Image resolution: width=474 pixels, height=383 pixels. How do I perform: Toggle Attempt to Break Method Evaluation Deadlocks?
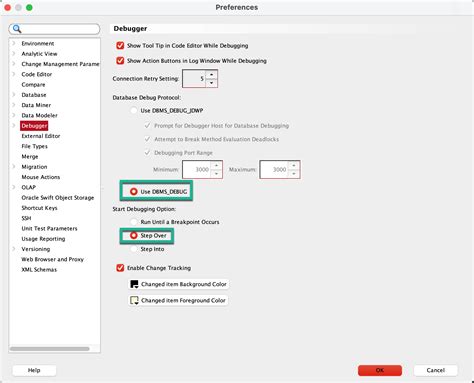click(147, 139)
